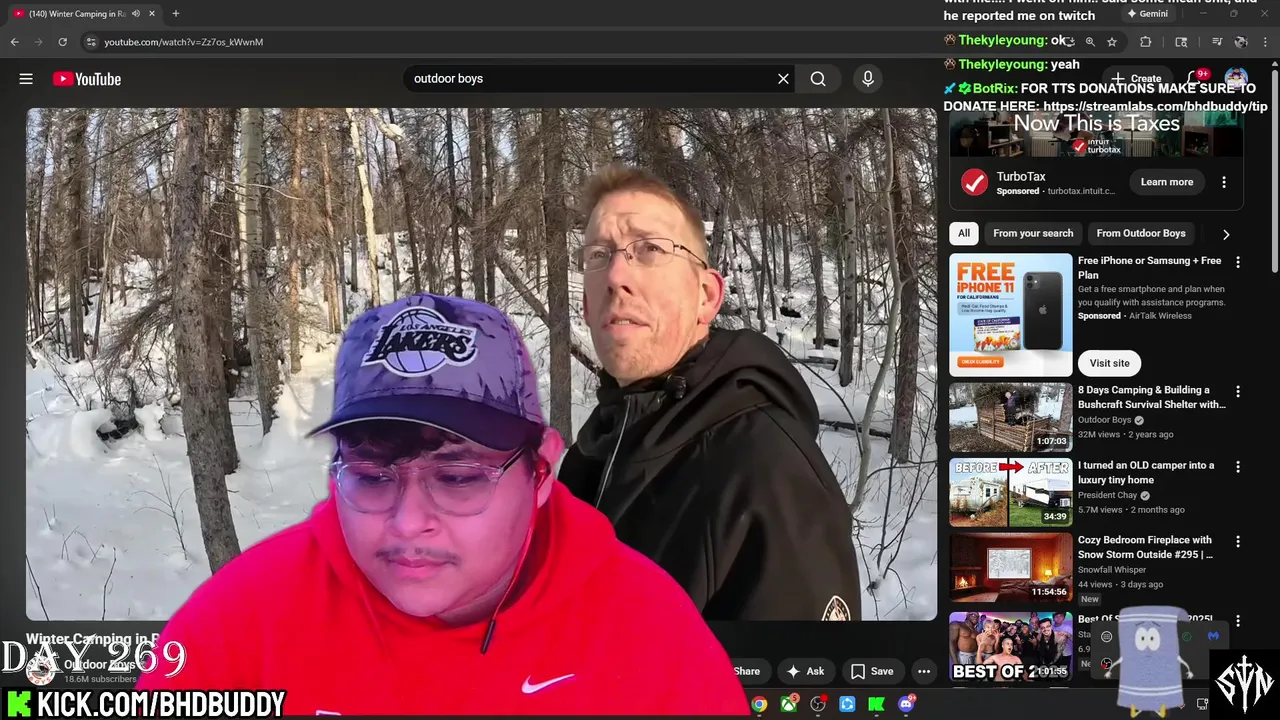1280x720 pixels.
Task: Click '32M views • 2 years ago' text
Action: pyautogui.click(x=1126, y=435)
